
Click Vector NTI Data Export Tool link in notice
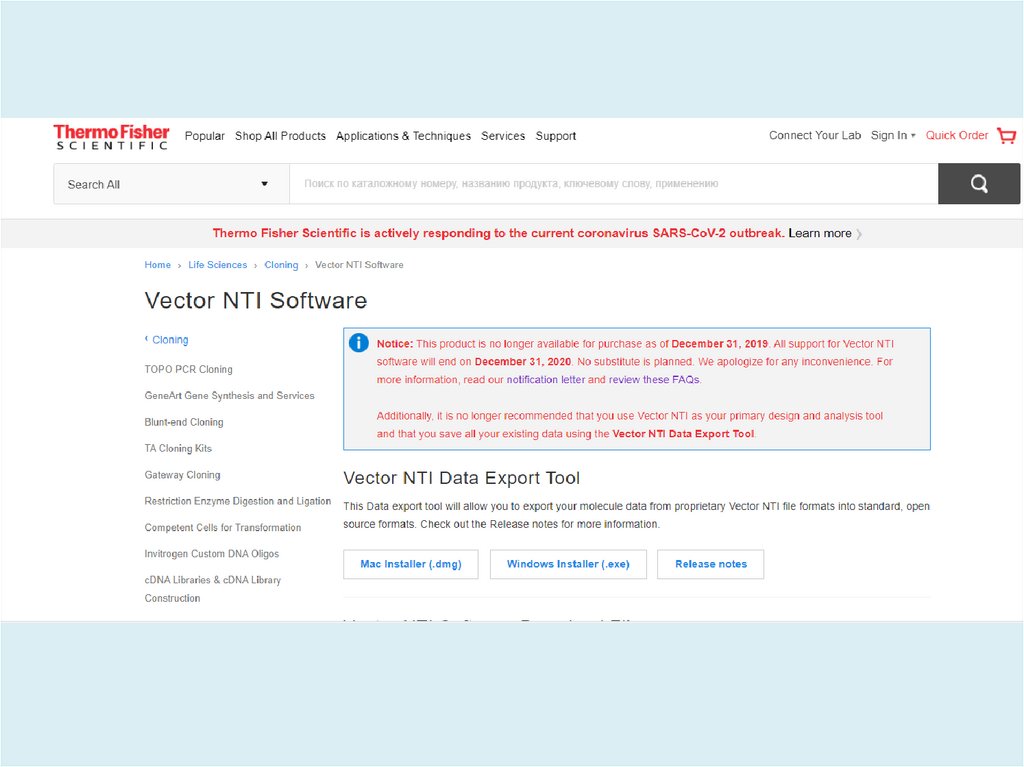tap(683, 434)
